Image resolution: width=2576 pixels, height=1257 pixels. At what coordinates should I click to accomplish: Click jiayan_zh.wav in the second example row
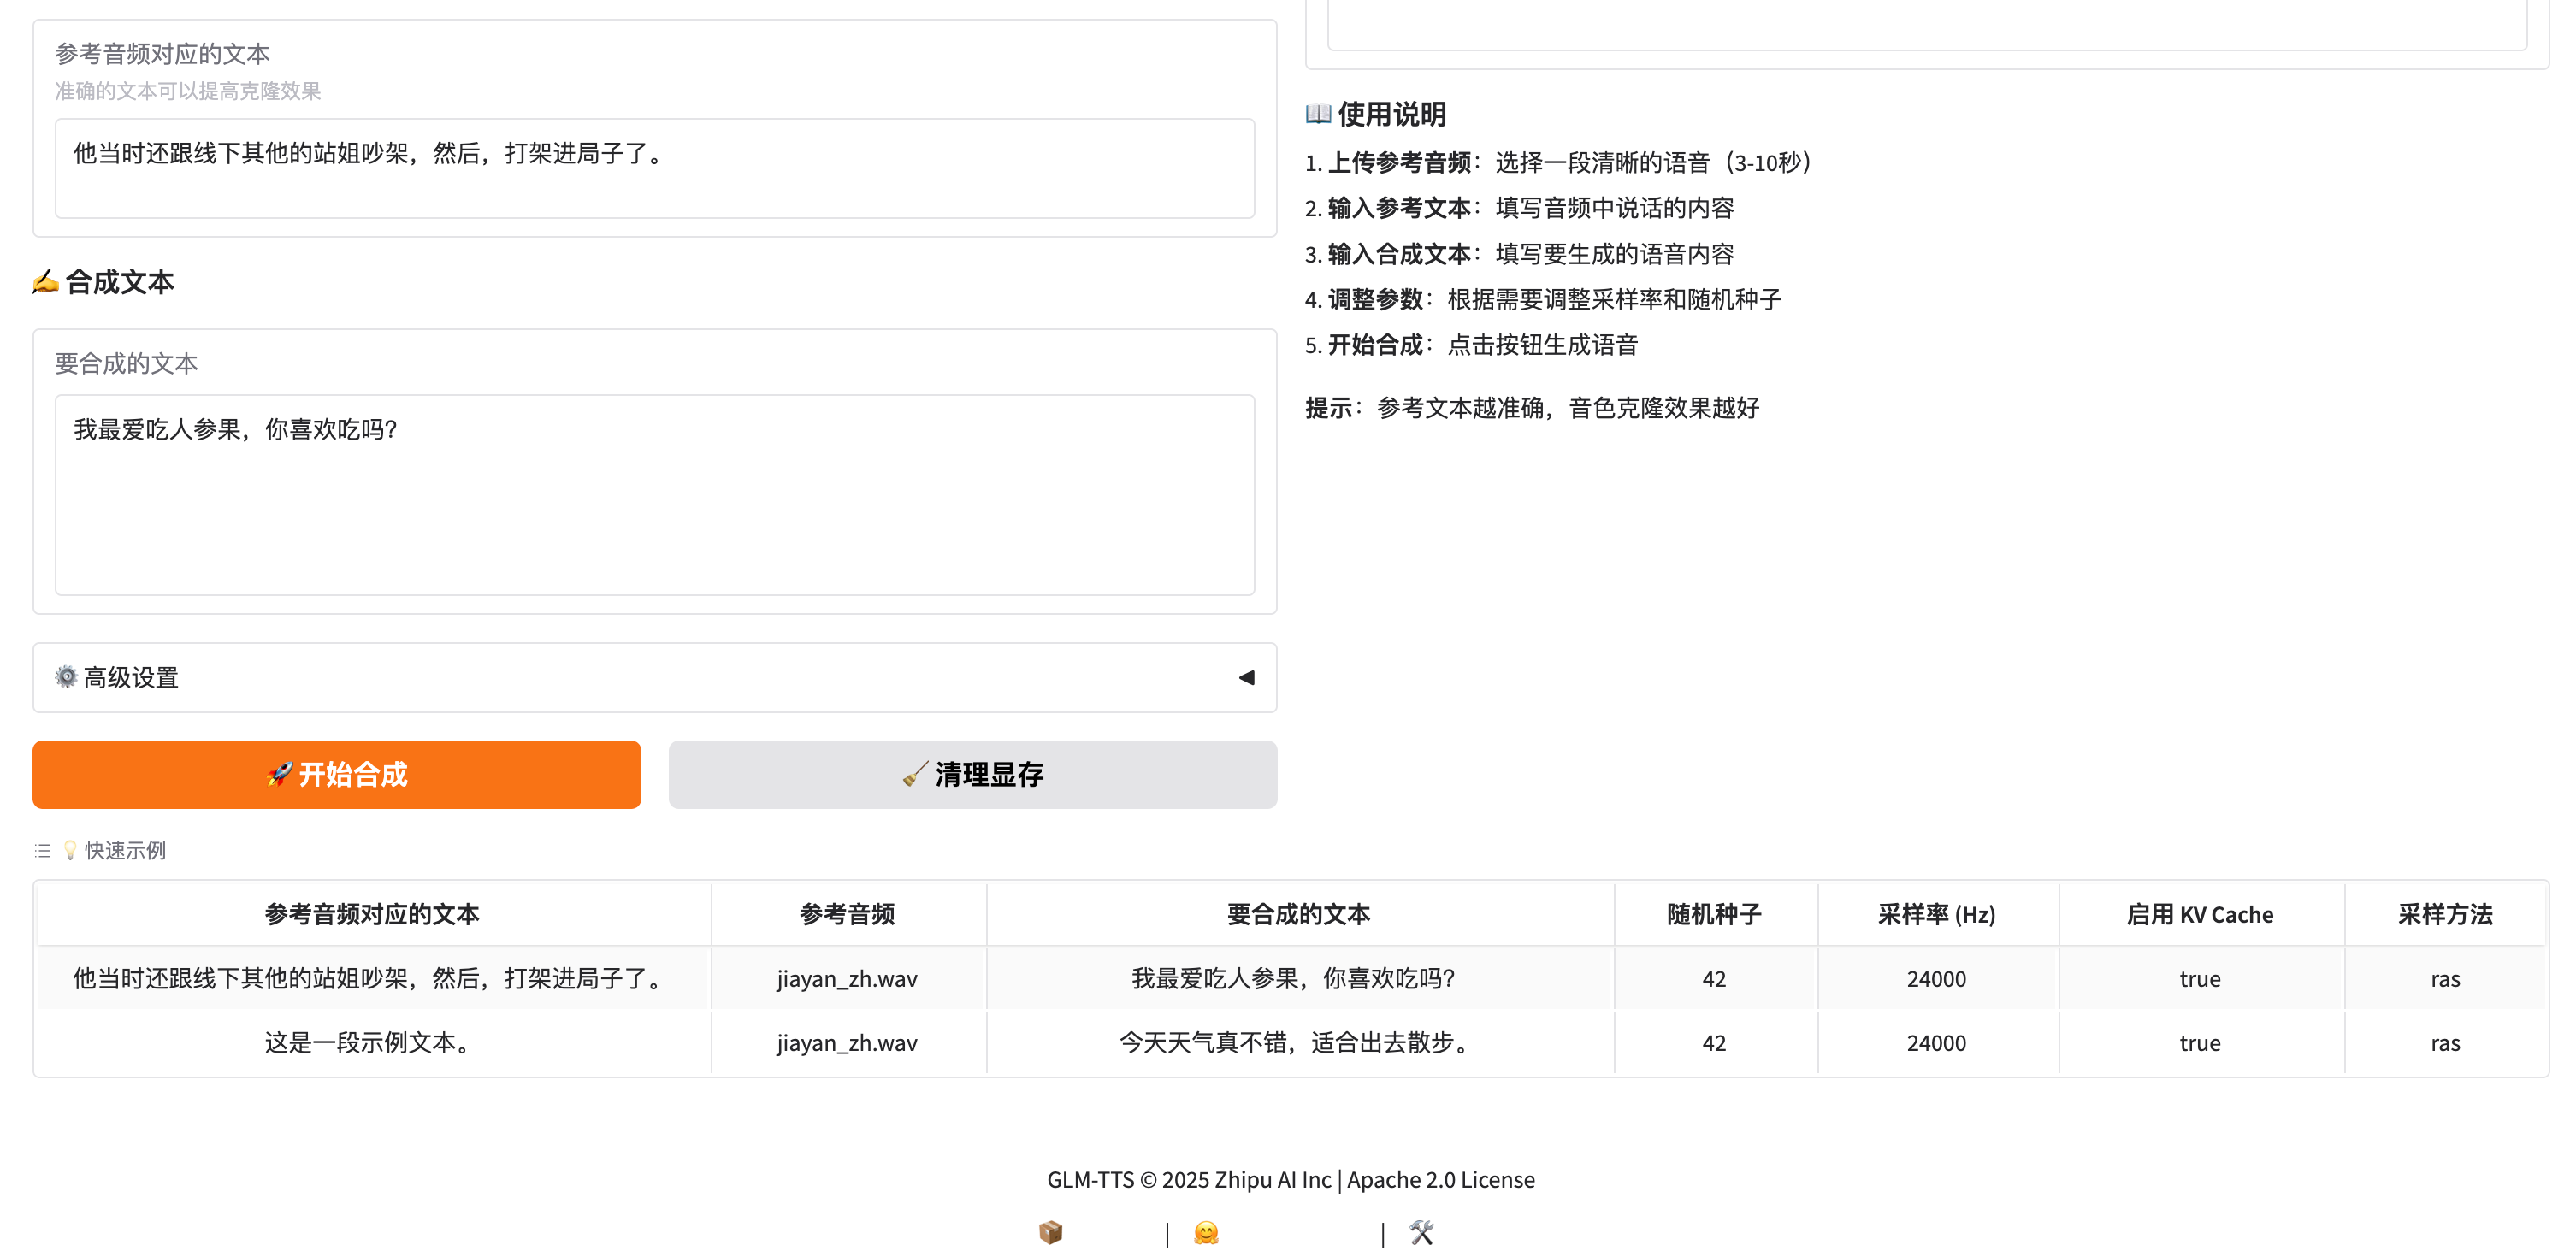click(x=847, y=1042)
